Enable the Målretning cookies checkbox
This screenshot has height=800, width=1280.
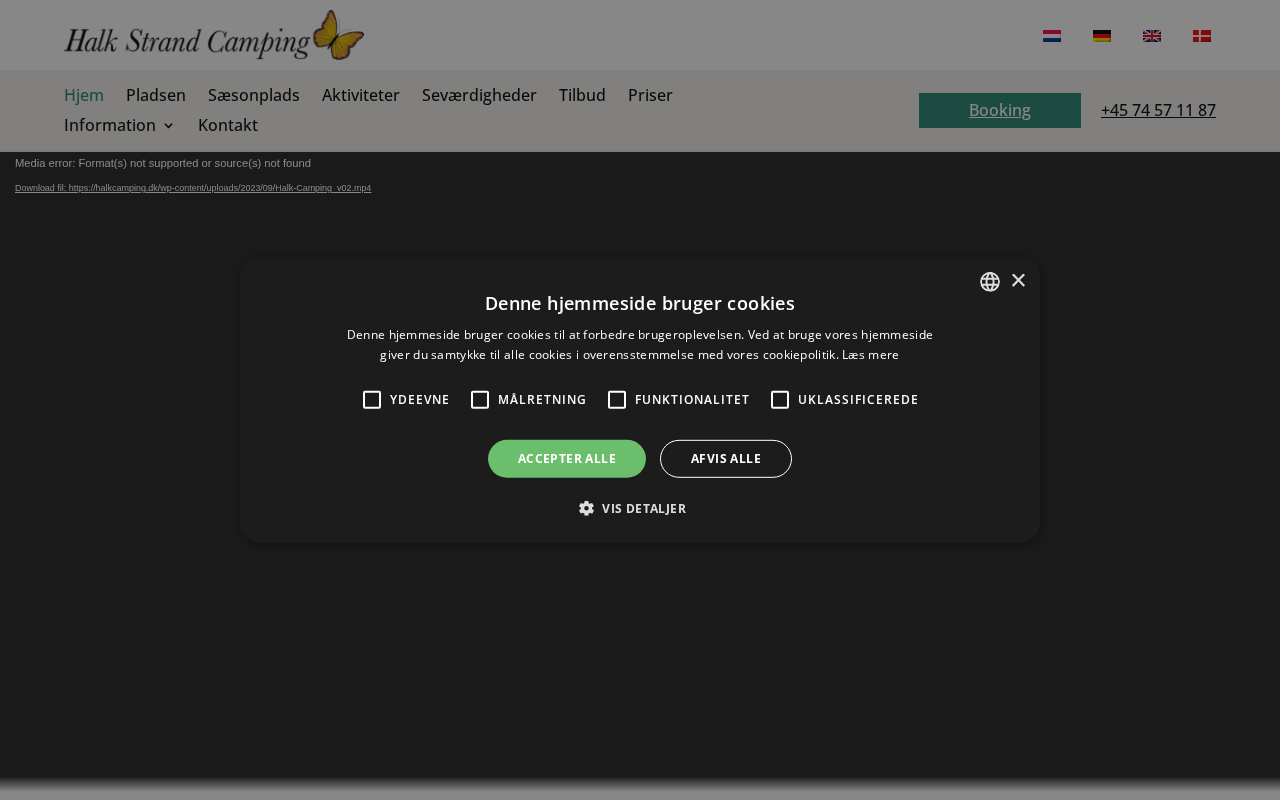point(480,400)
